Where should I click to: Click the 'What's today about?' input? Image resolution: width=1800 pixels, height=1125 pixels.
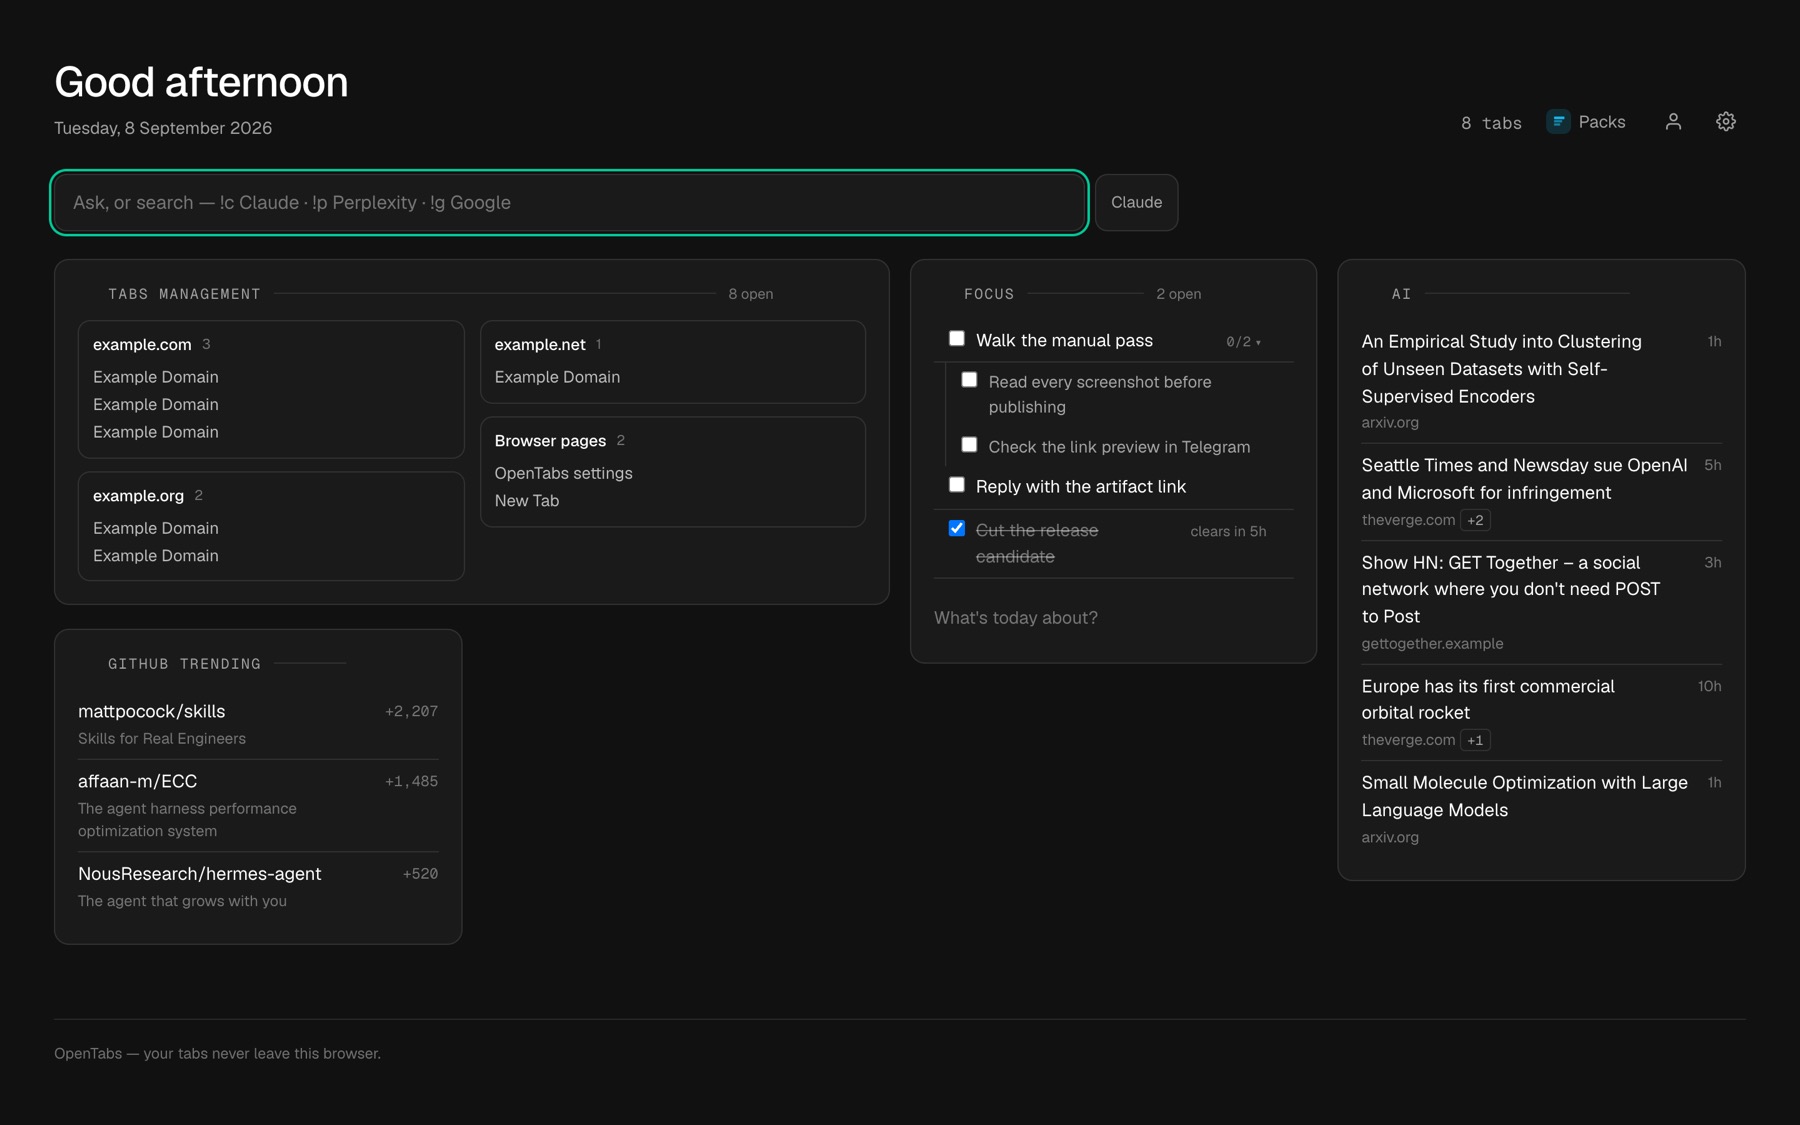(x=1113, y=618)
